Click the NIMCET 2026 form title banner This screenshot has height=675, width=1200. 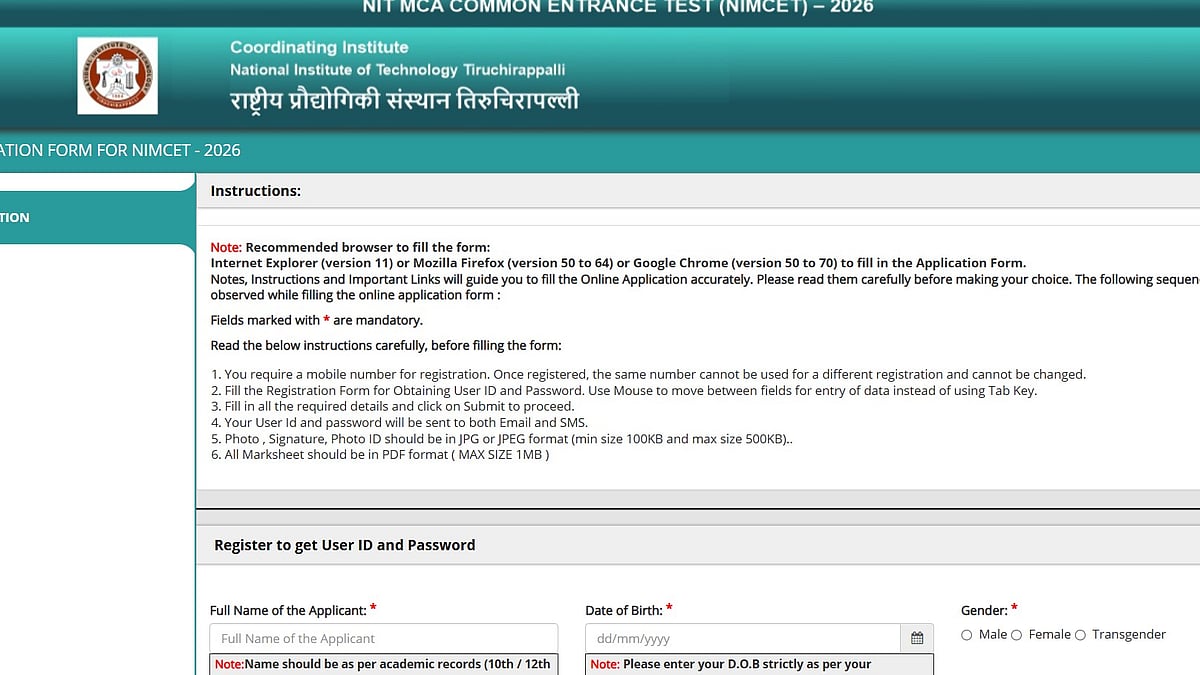(x=120, y=149)
